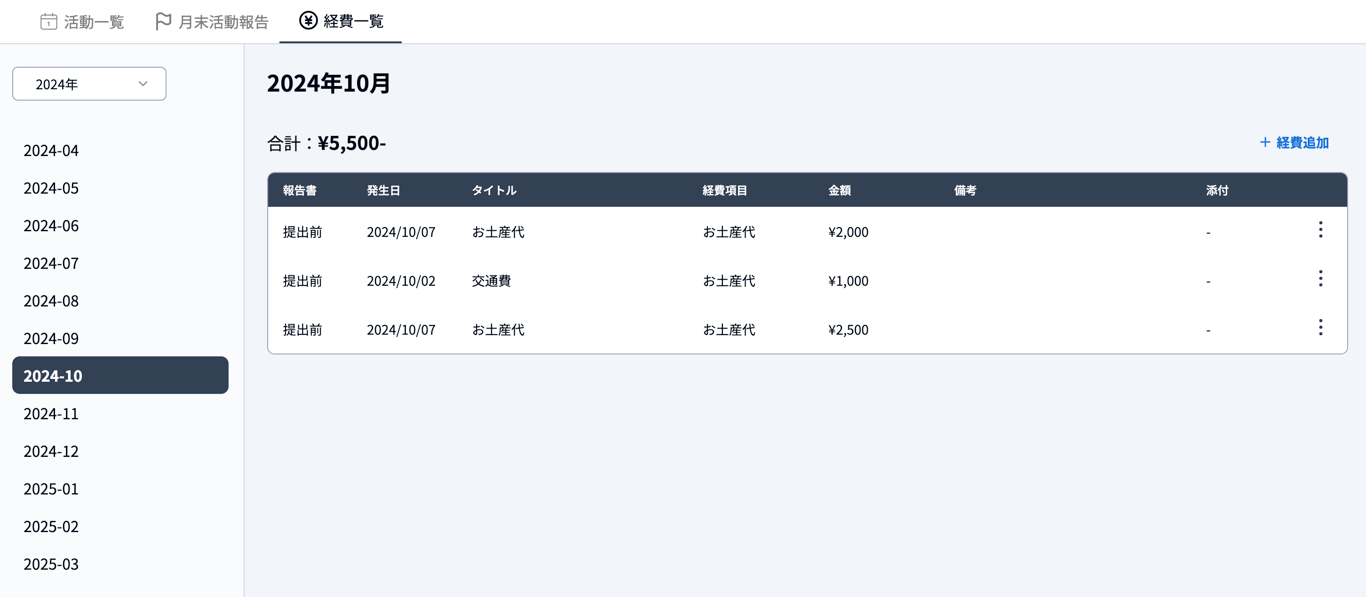Click the 経費追加 add expense button
1366x597 pixels.
[x=1293, y=143]
